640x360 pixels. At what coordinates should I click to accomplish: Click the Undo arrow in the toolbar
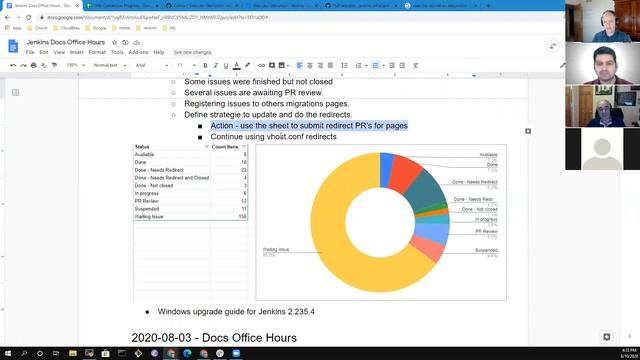(x=13, y=65)
